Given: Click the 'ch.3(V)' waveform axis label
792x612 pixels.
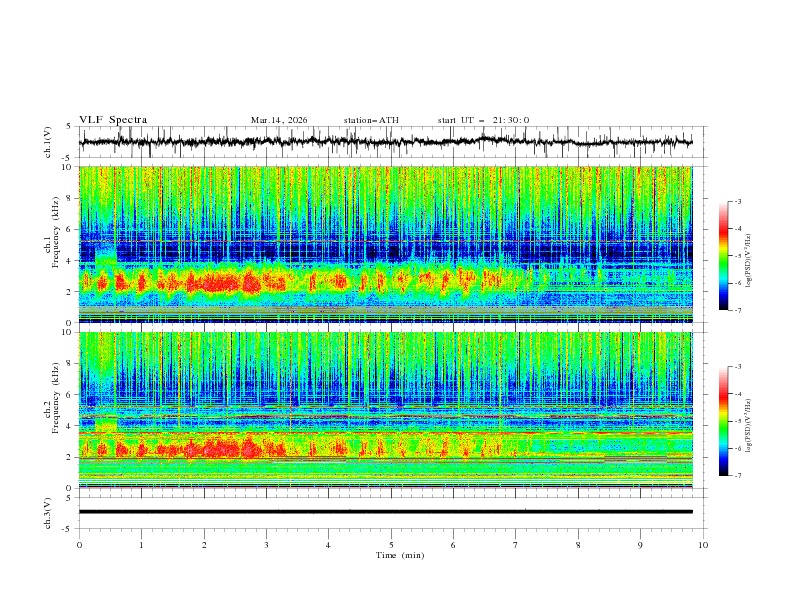Looking at the screenshot, I should [x=48, y=513].
